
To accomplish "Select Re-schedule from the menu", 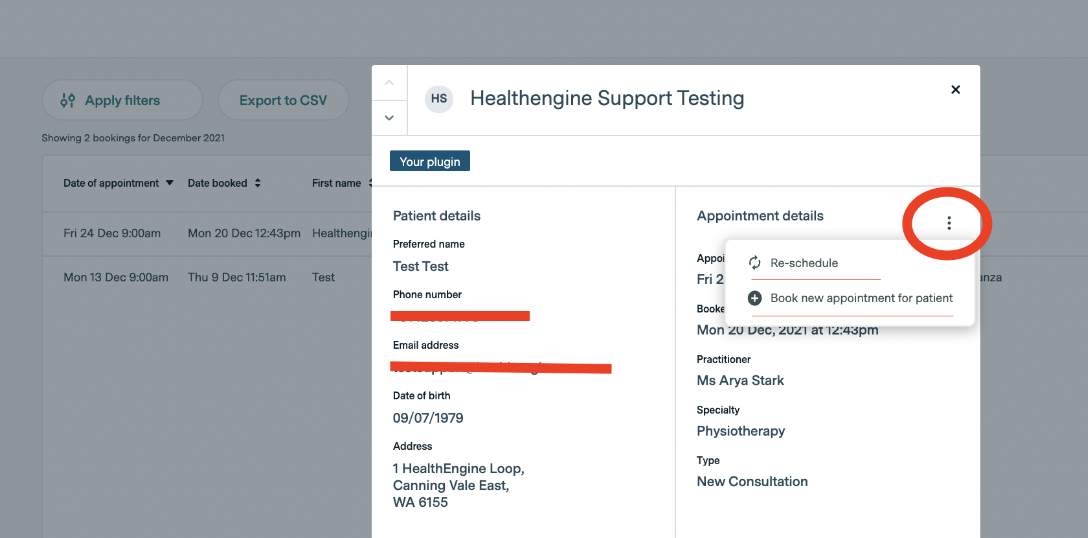I will [803, 263].
